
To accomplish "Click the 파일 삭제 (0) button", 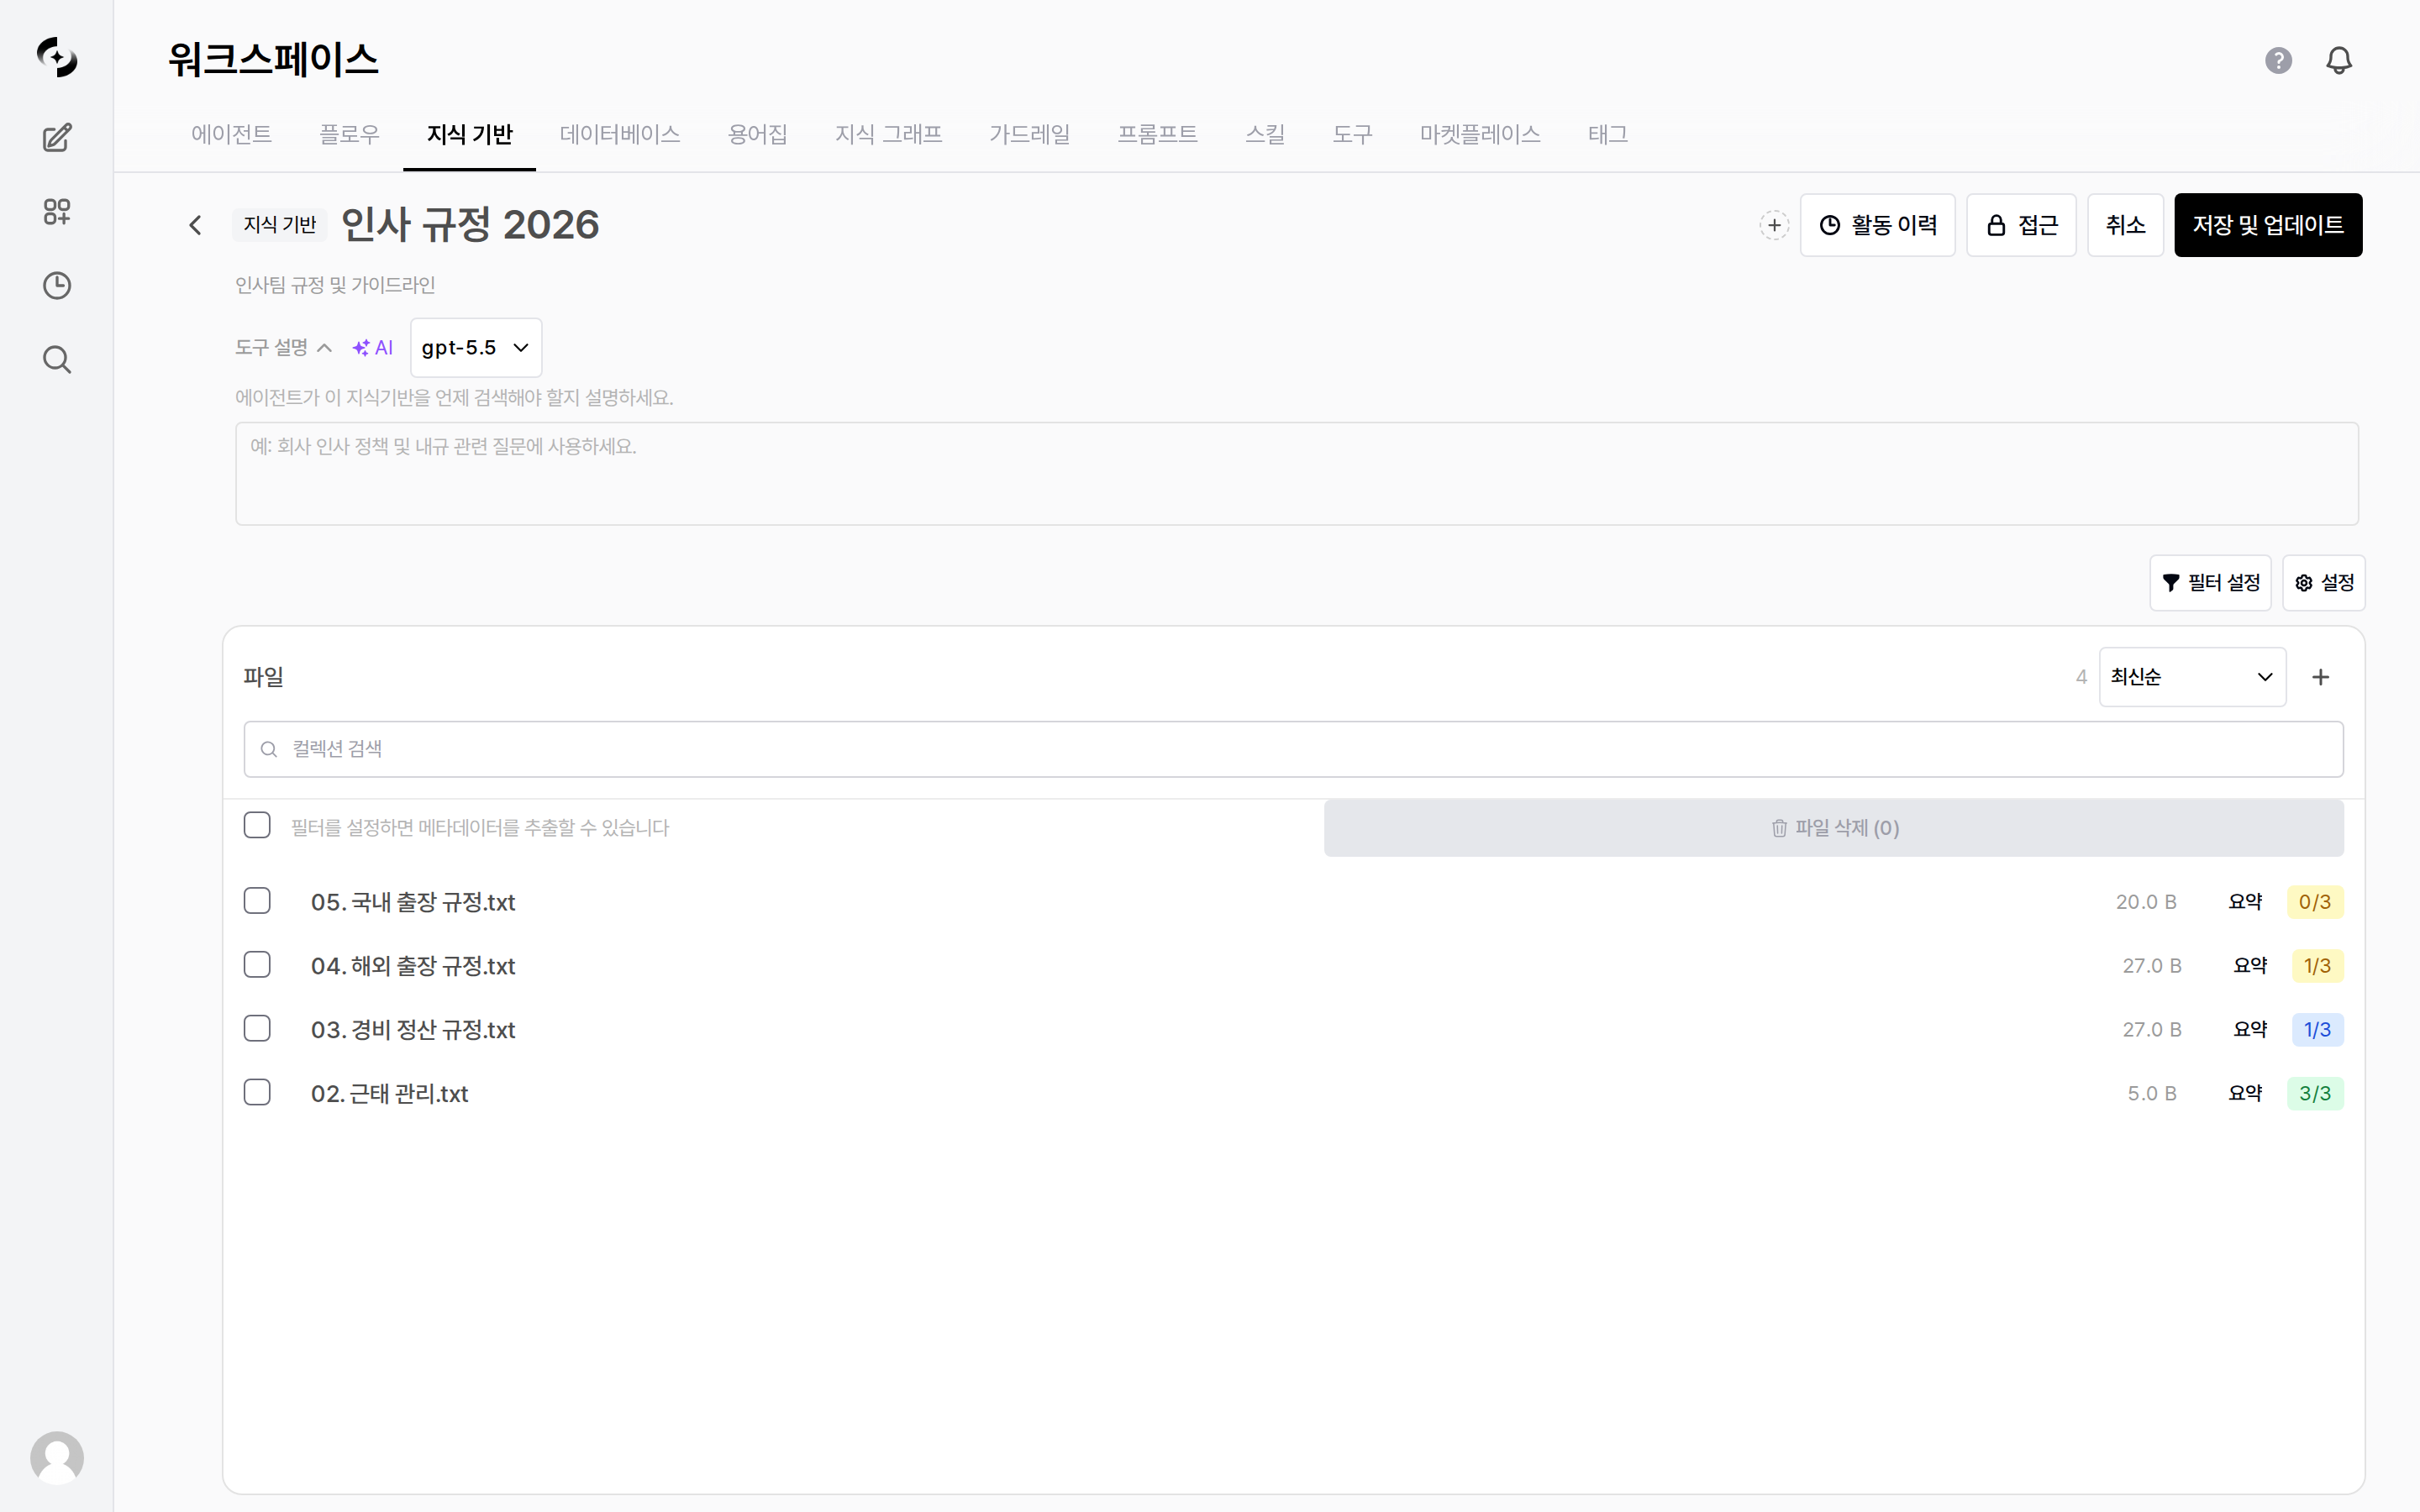I will (1833, 828).
